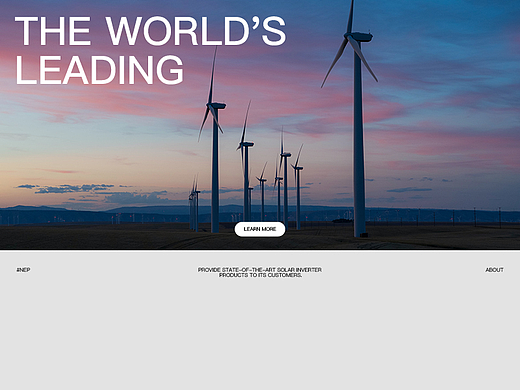Click 'THE WORLD'S LEADING' headline
The height and width of the screenshot is (390, 520).
(150, 50)
